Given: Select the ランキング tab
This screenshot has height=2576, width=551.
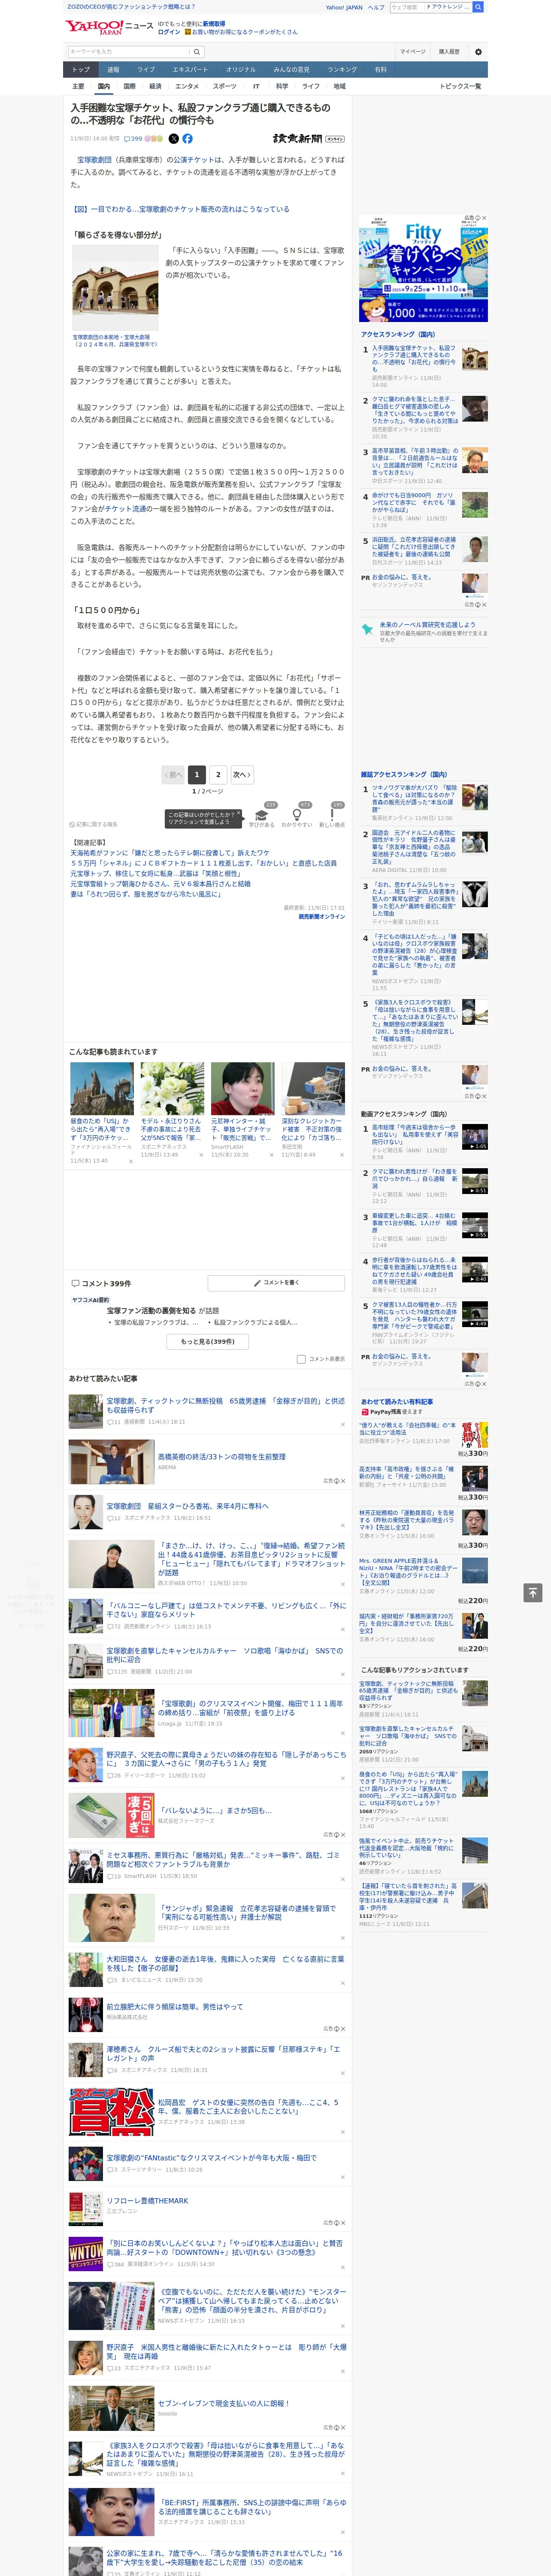Looking at the screenshot, I should (342, 70).
